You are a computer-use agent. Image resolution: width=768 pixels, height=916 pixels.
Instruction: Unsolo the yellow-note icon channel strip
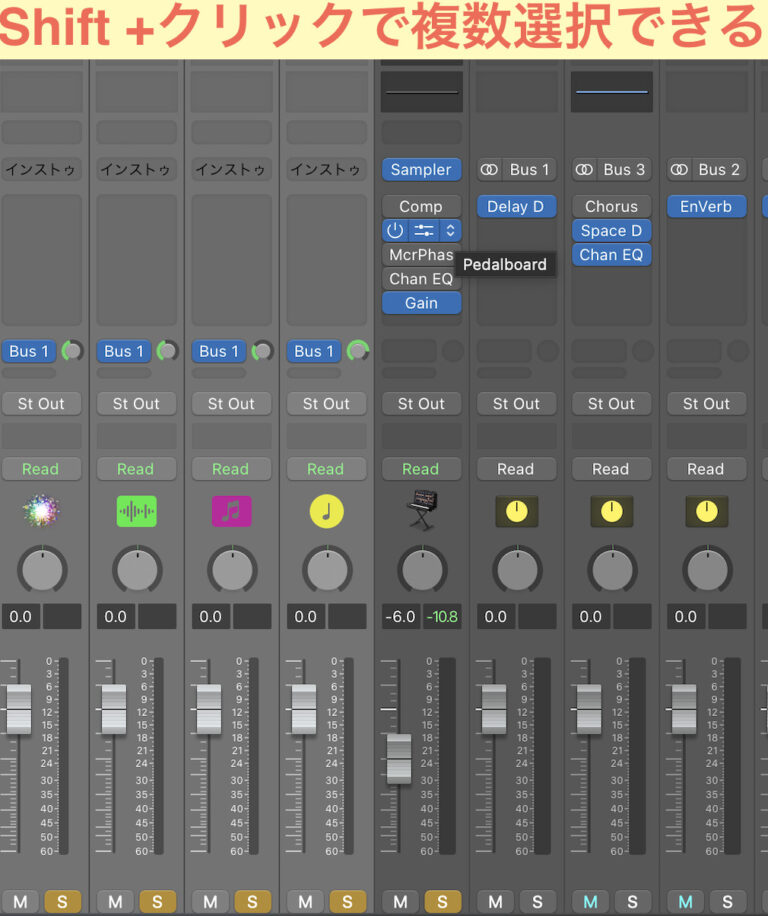pos(347,902)
